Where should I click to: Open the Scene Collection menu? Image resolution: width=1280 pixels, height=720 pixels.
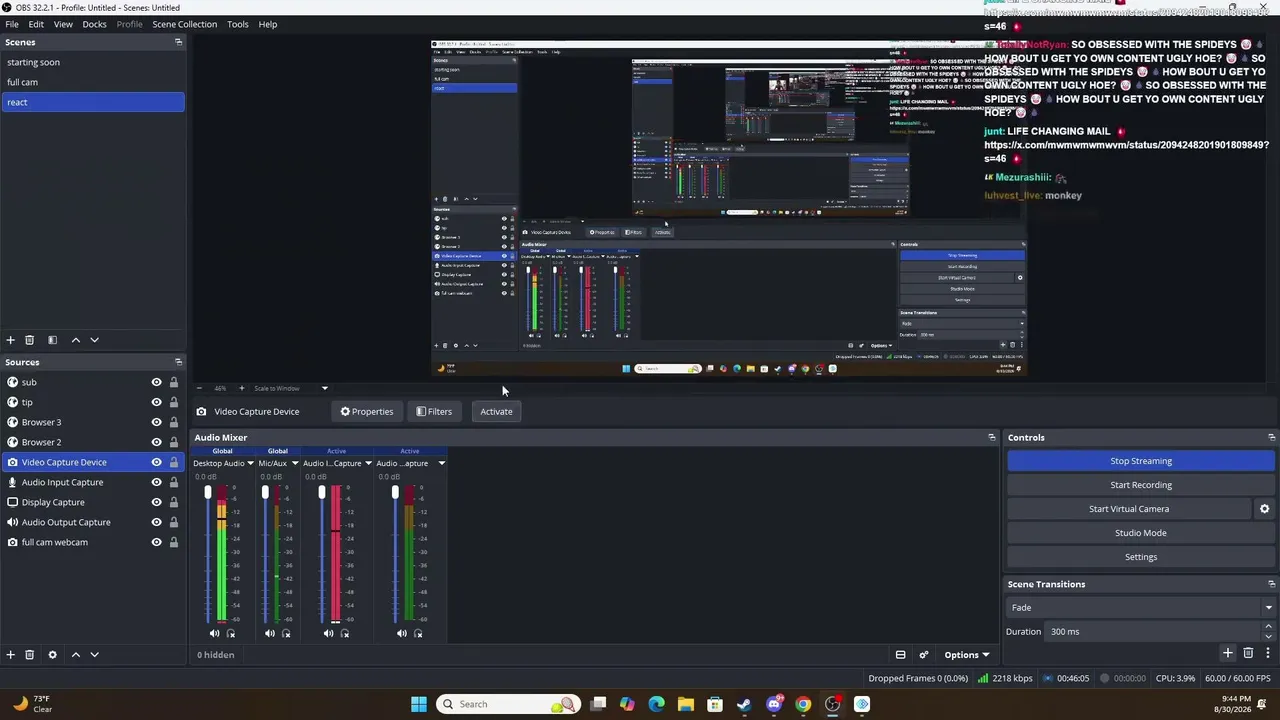click(x=184, y=24)
